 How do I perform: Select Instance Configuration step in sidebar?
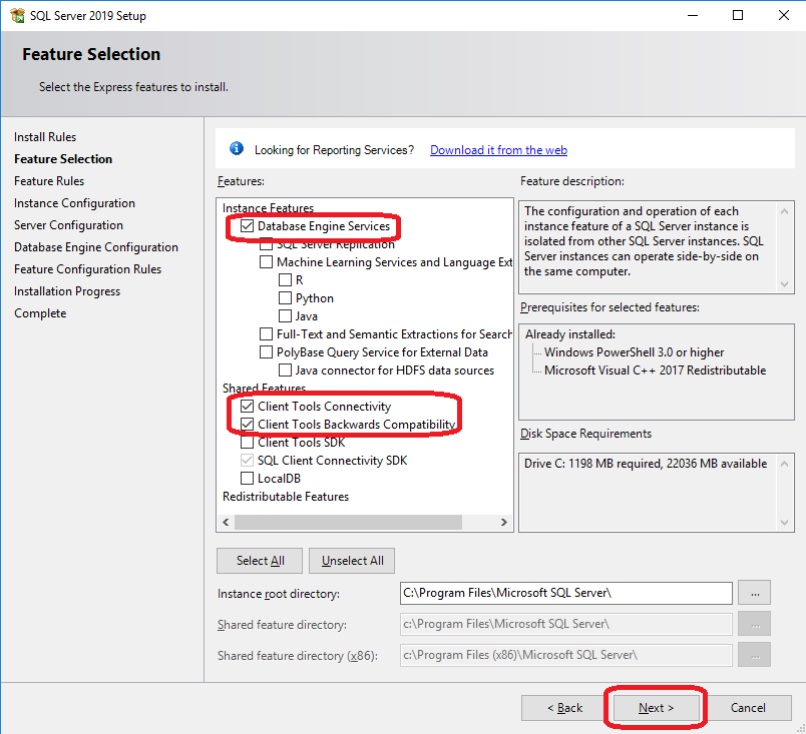pyautogui.click(x=74, y=203)
